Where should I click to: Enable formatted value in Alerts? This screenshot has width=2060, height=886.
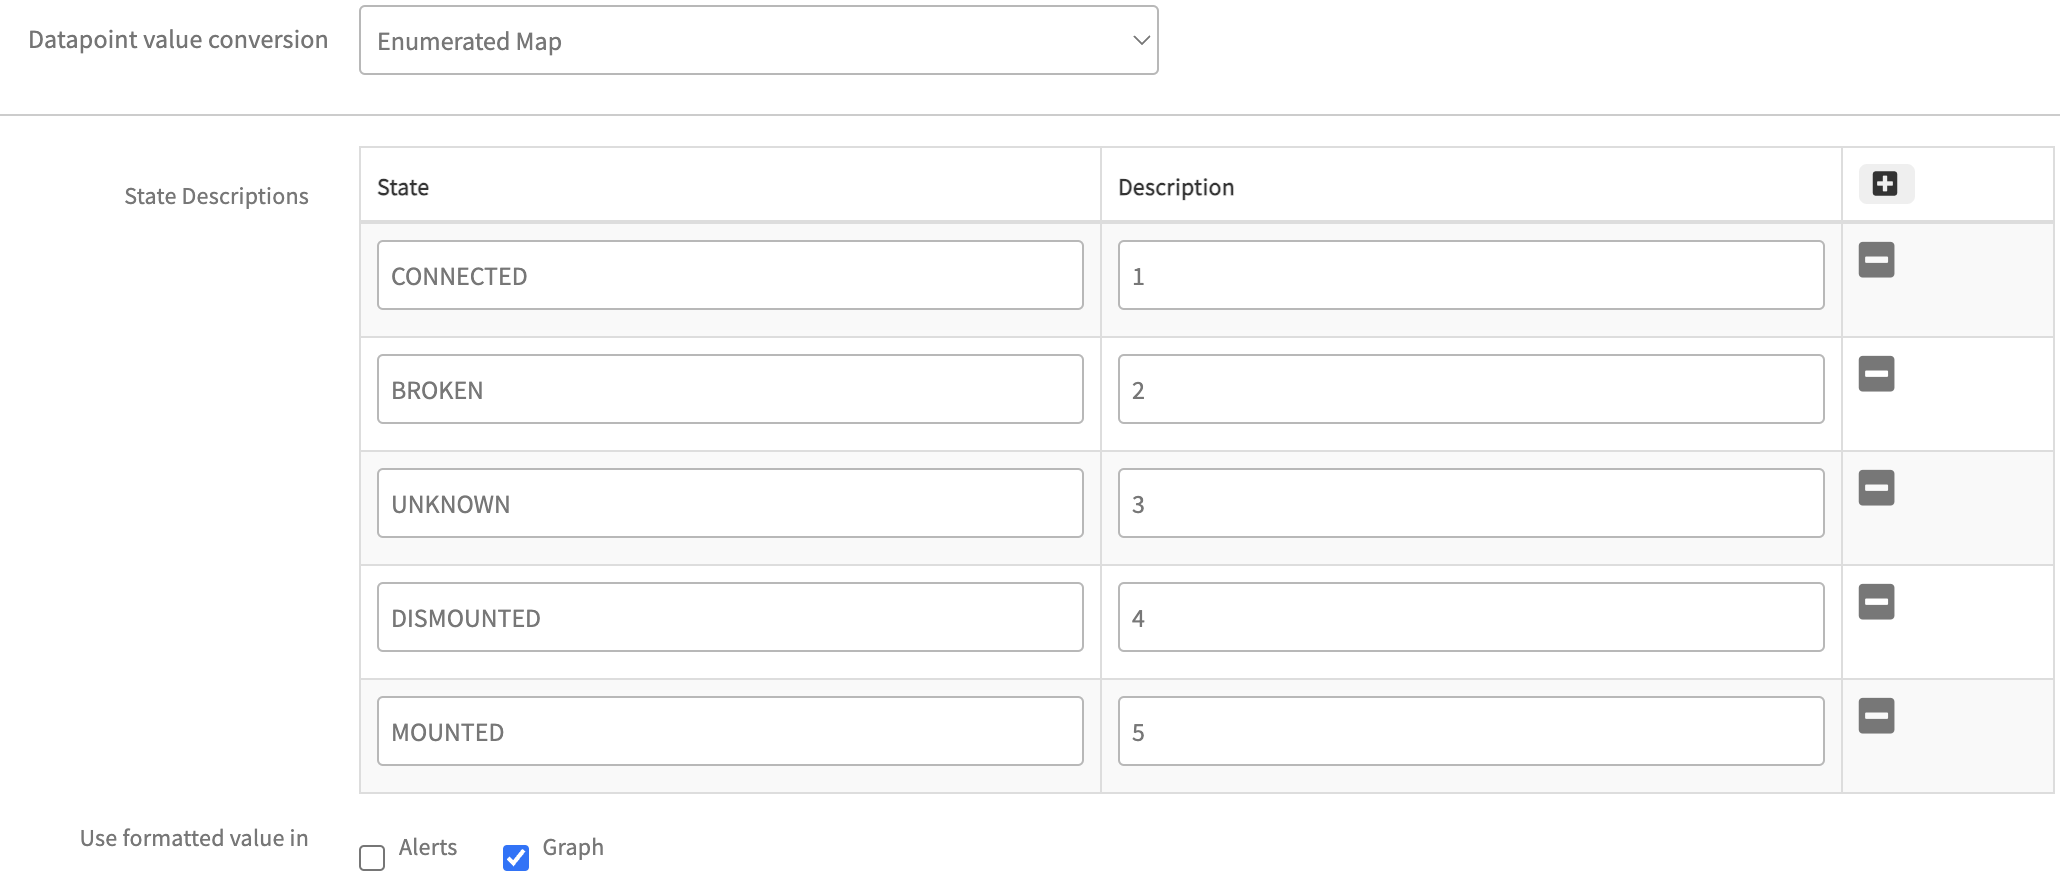coord(372,858)
